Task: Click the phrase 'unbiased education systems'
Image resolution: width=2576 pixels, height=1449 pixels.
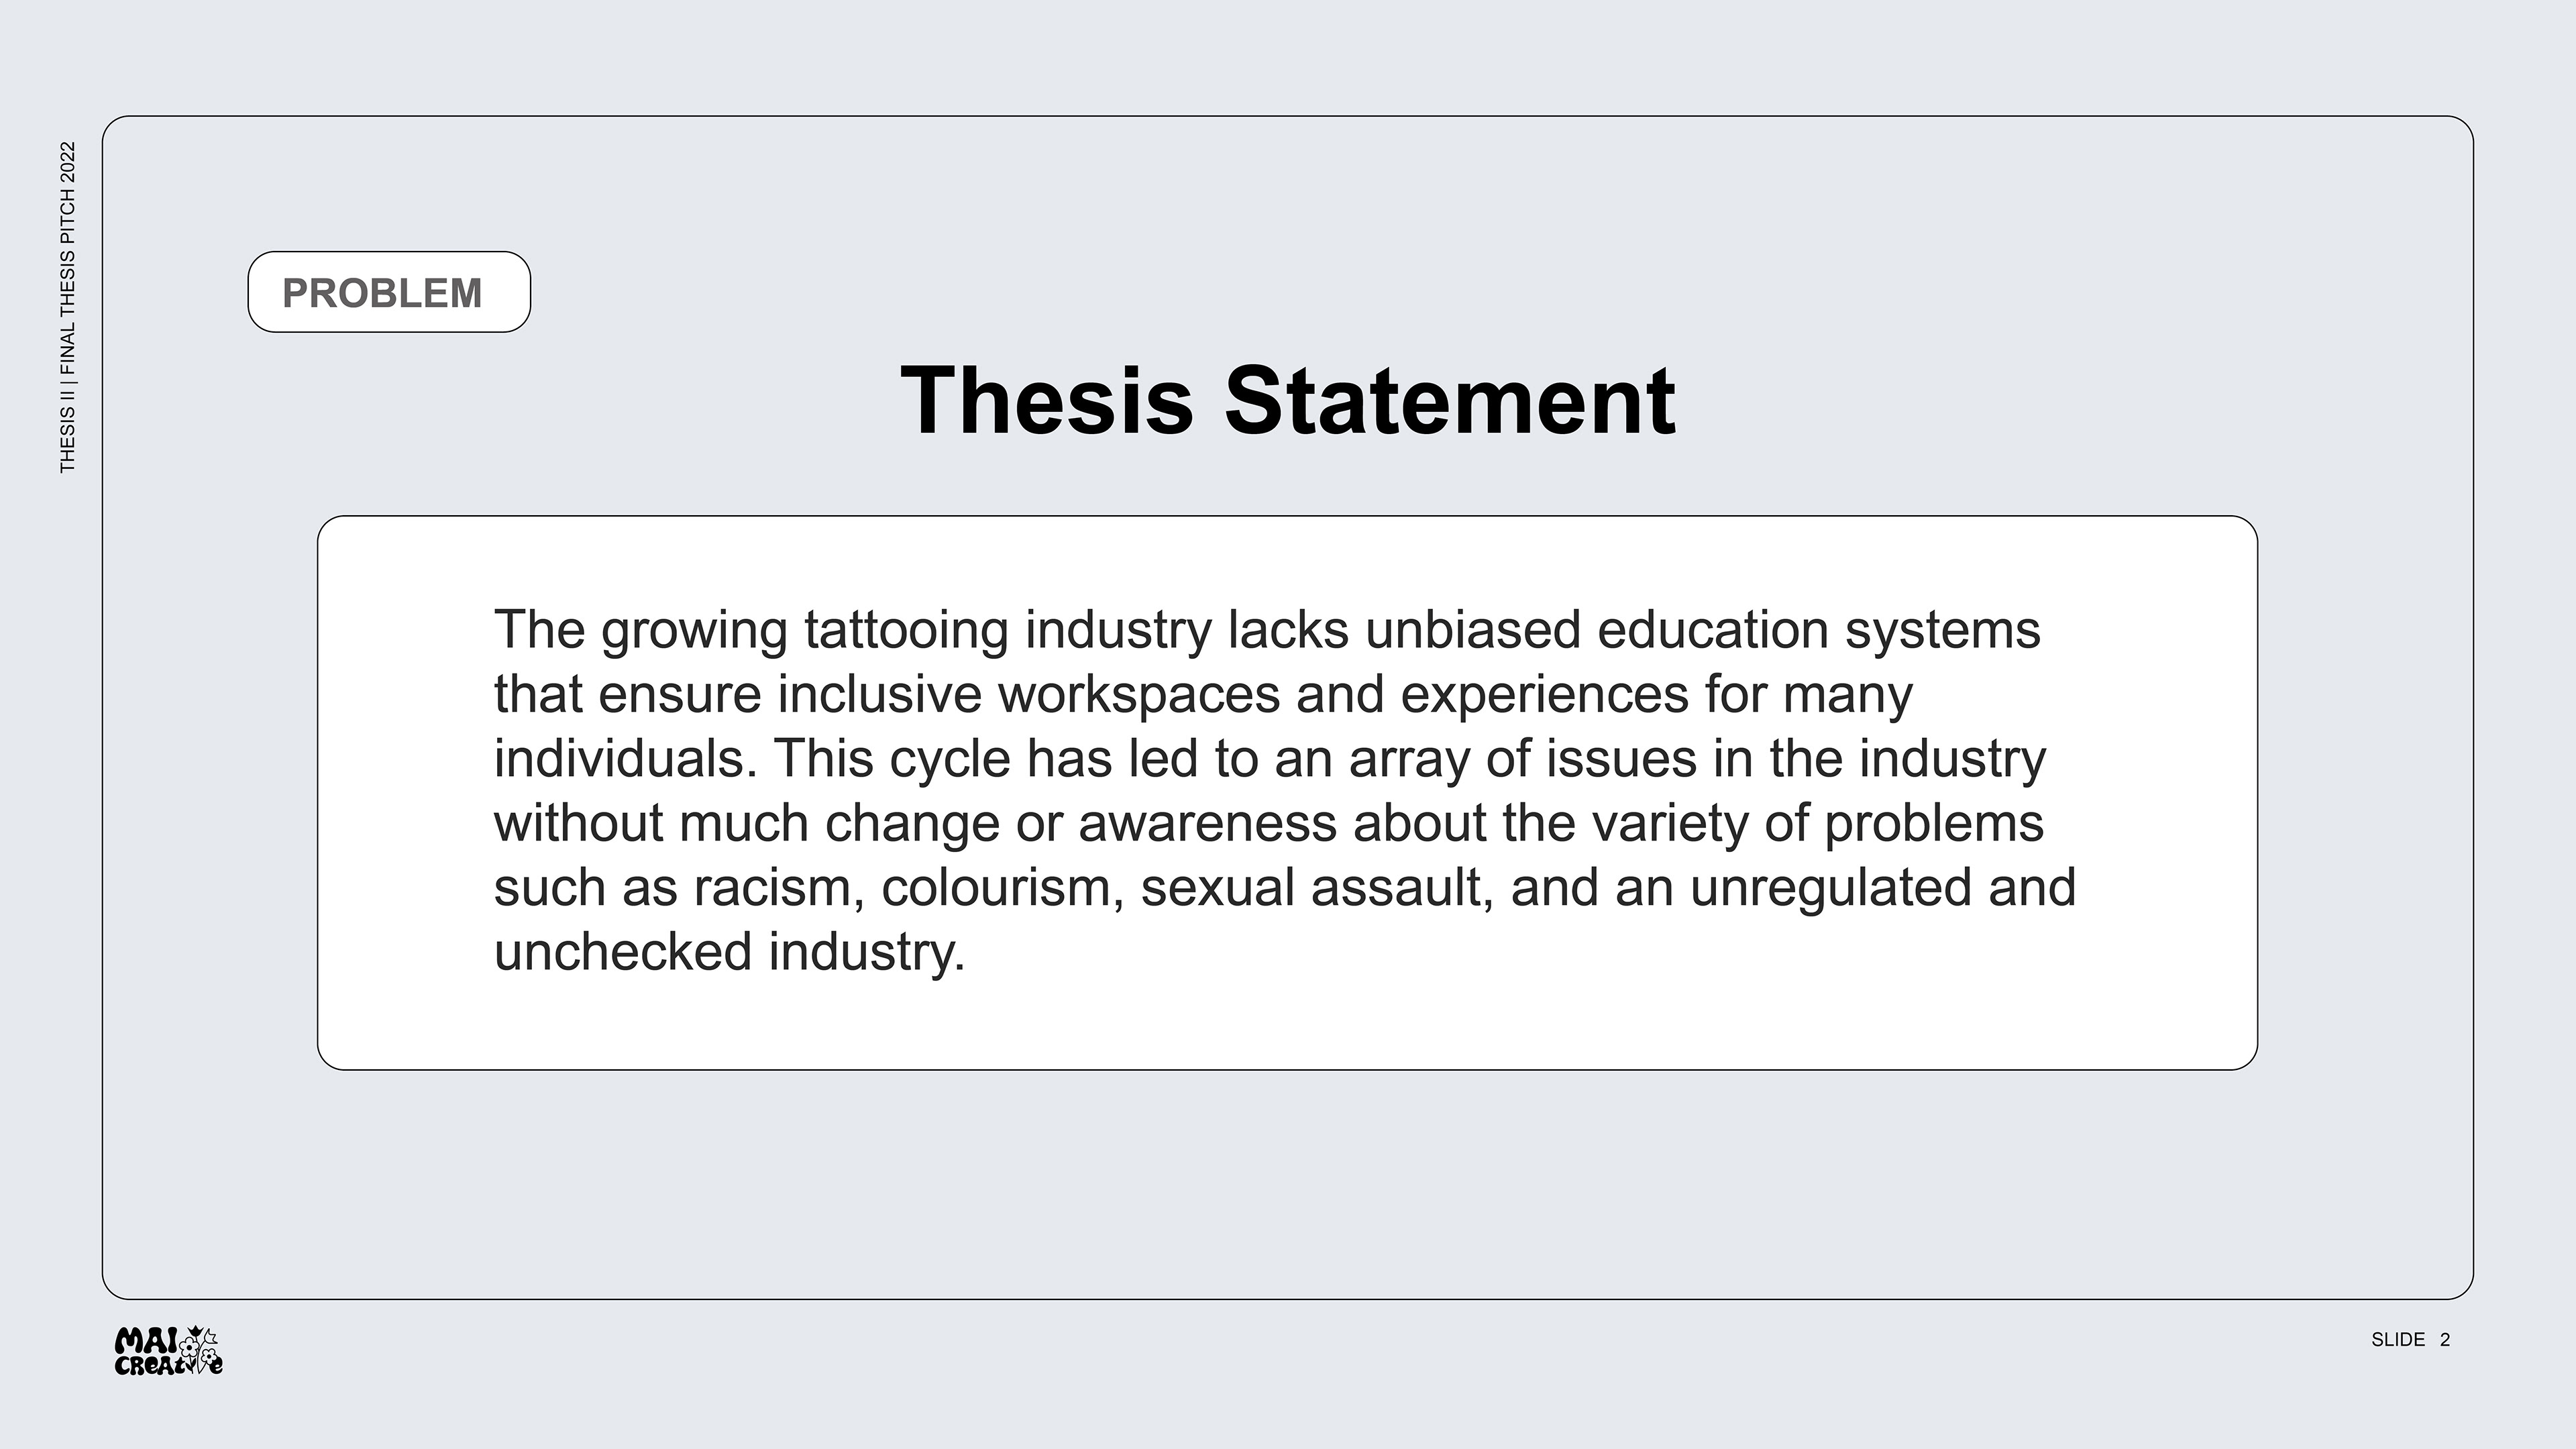Action: pyautogui.click(x=1703, y=631)
